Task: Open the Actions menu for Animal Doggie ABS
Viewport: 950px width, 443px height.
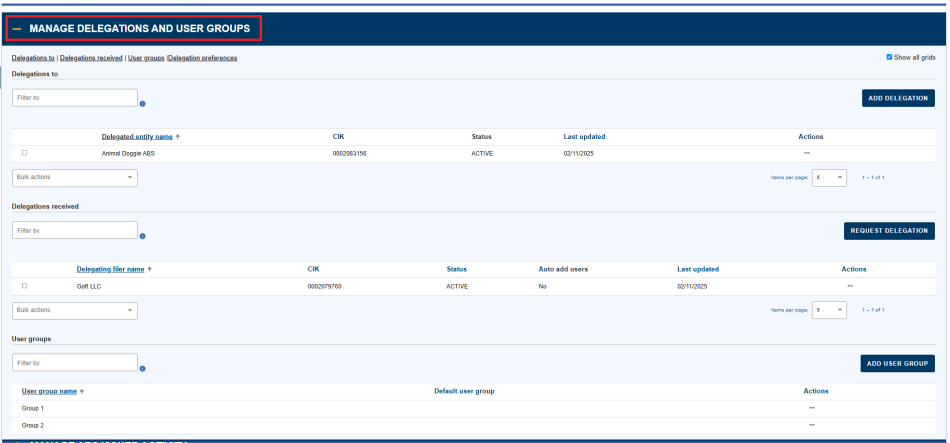Action: point(807,153)
